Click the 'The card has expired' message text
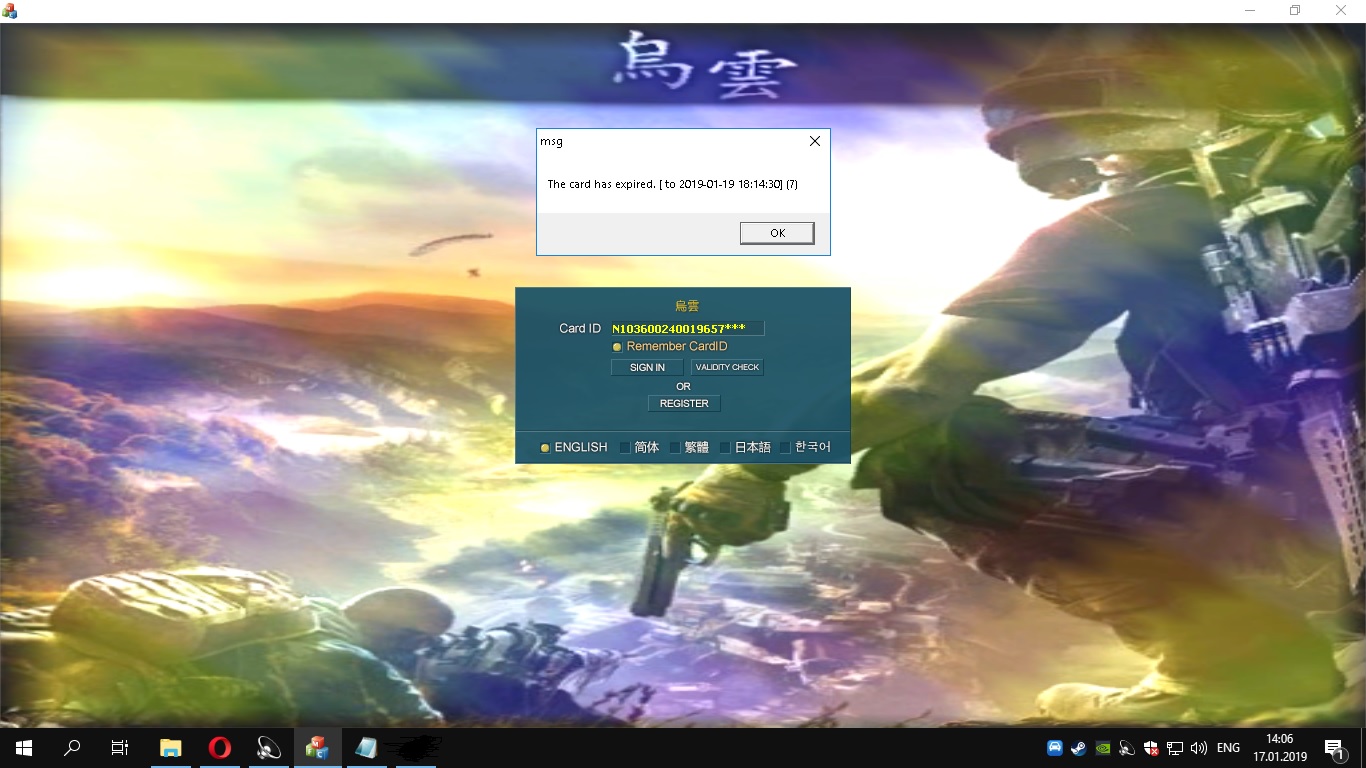 672,184
